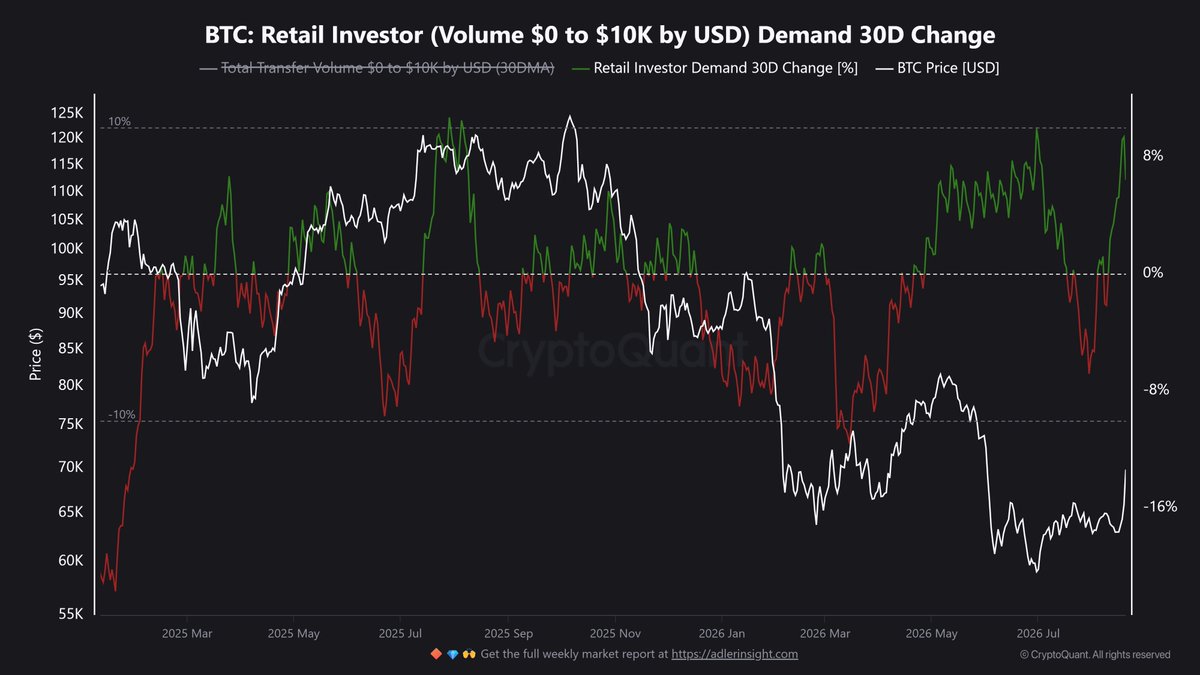The width and height of the screenshot is (1200, 675).
Task: Click the orange diamond emoji icon
Action: [x=436, y=654]
